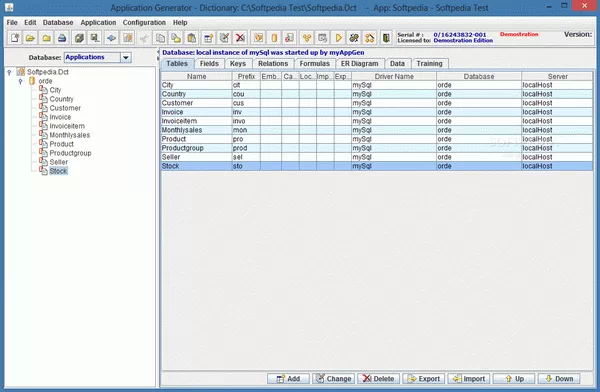The height and width of the screenshot is (392, 600).
Task: Click the Import button
Action: coord(469,379)
